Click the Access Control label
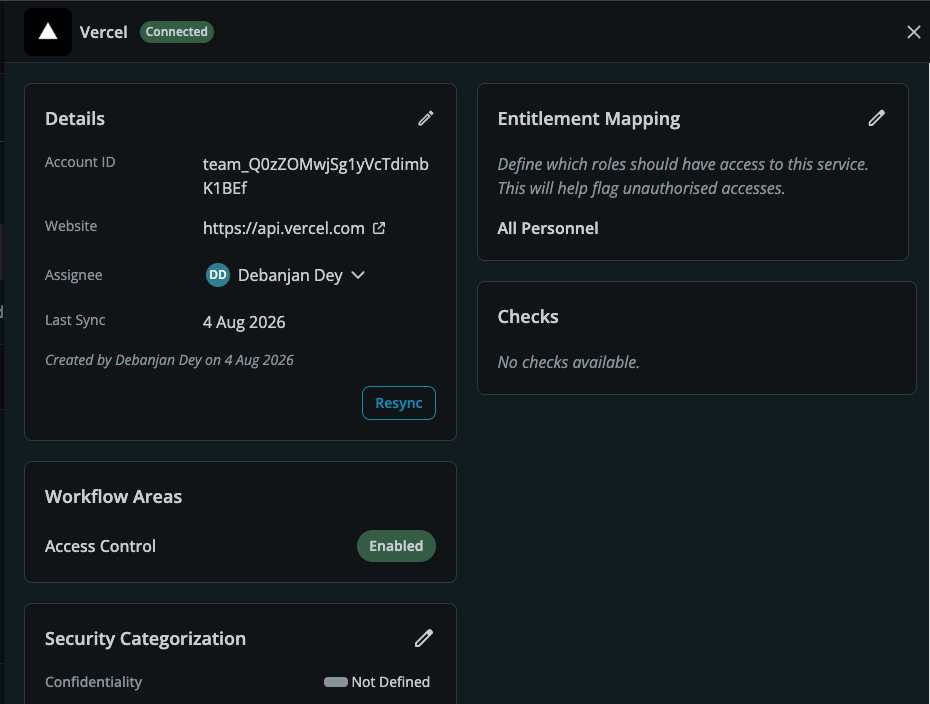Viewport: 930px width, 704px height. (x=100, y=546)
